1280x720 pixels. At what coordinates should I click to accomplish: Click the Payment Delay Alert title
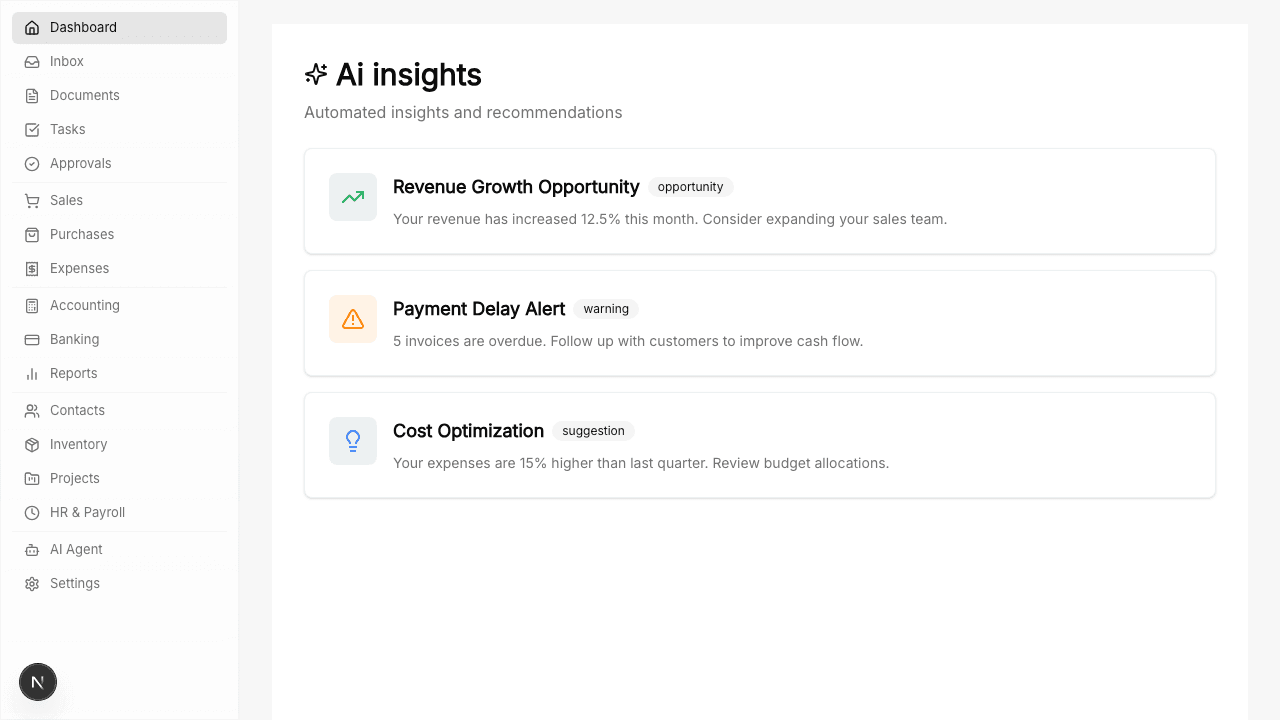tap(479, 309)
